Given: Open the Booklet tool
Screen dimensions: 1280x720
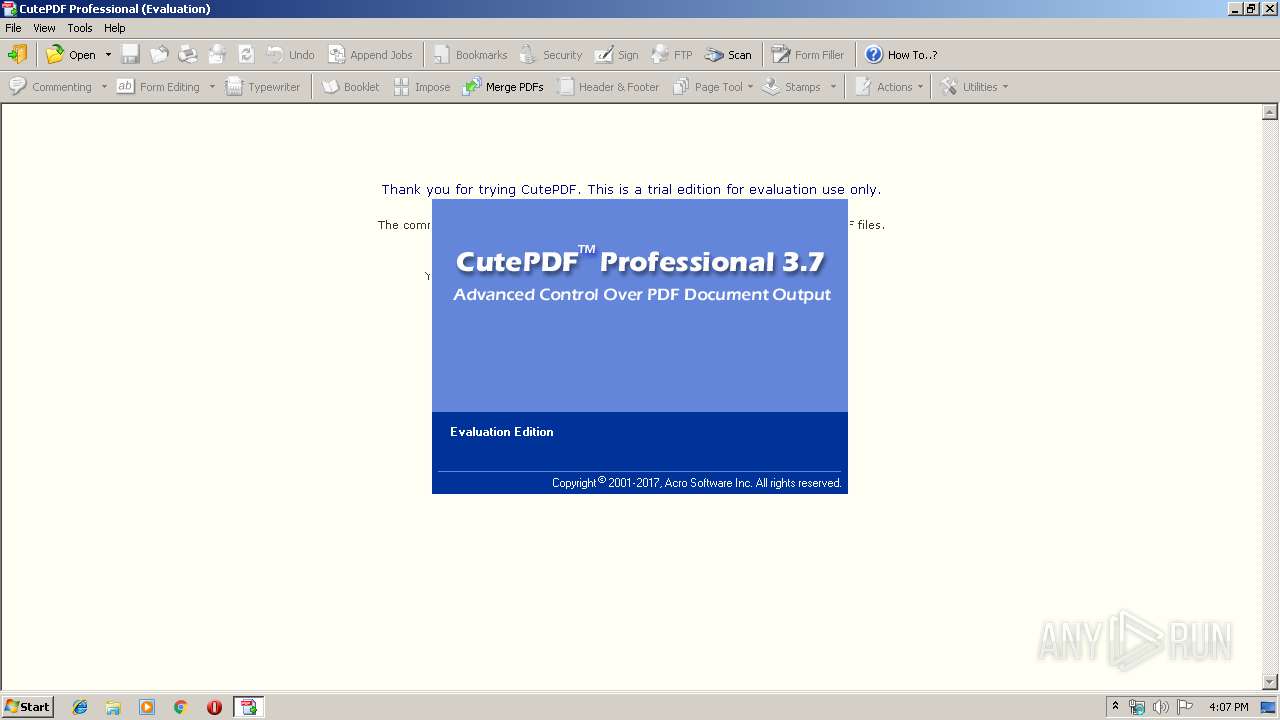Looking at the screenshot, I should click(350, 87).
